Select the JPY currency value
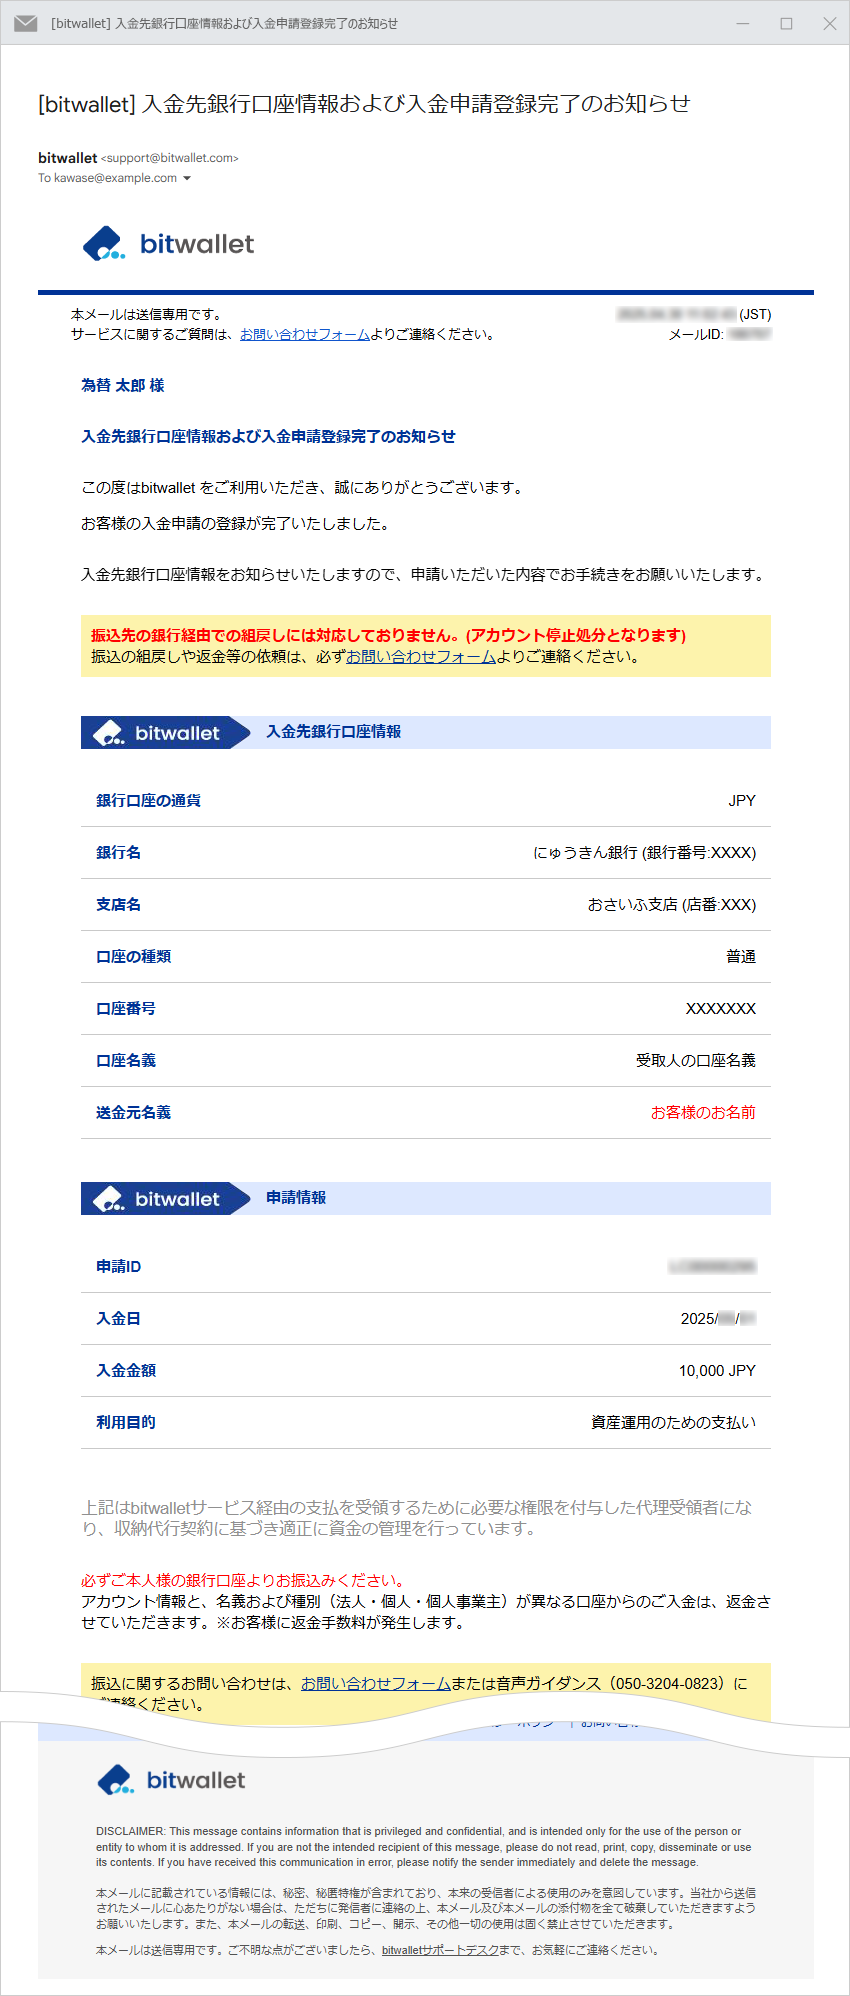Screen dimensions: 850x1996 (742, 800)
